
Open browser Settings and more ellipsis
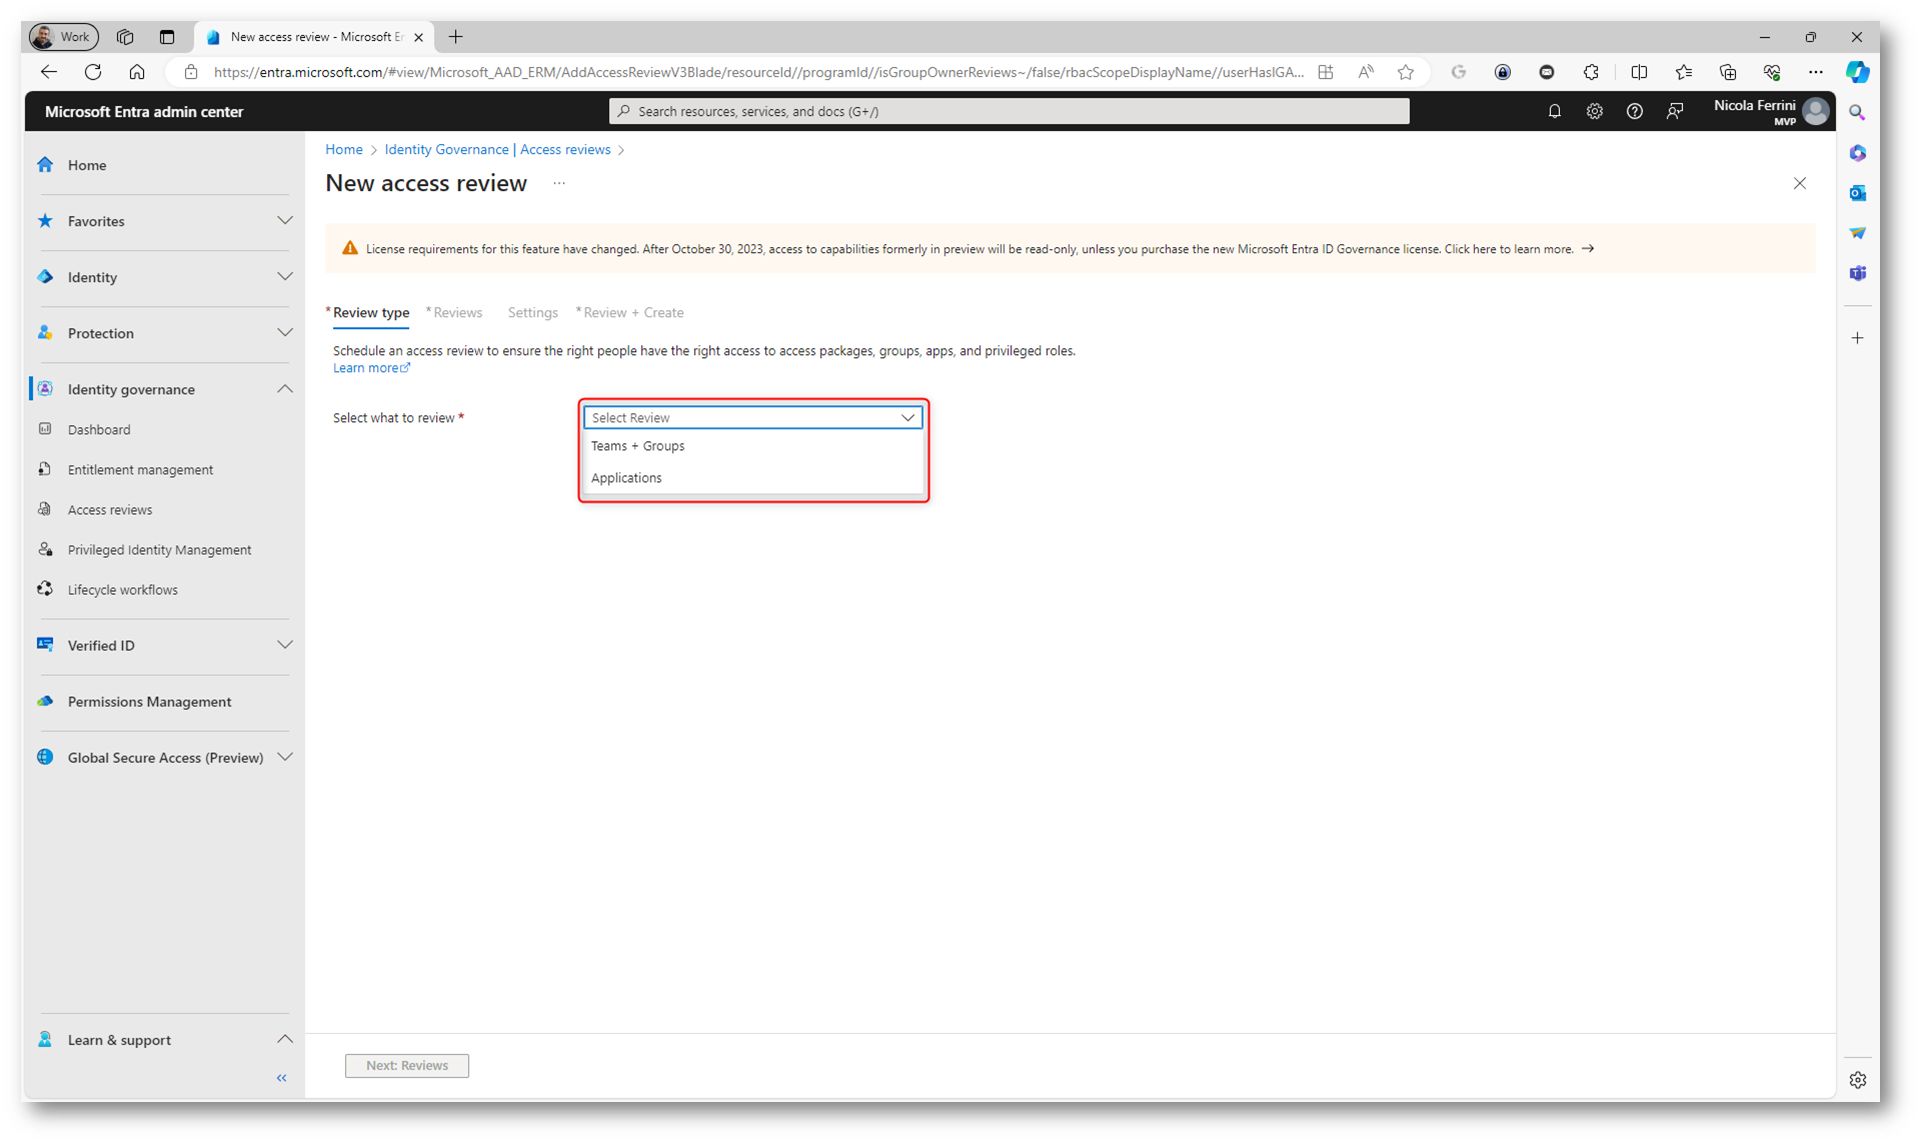1815,72
